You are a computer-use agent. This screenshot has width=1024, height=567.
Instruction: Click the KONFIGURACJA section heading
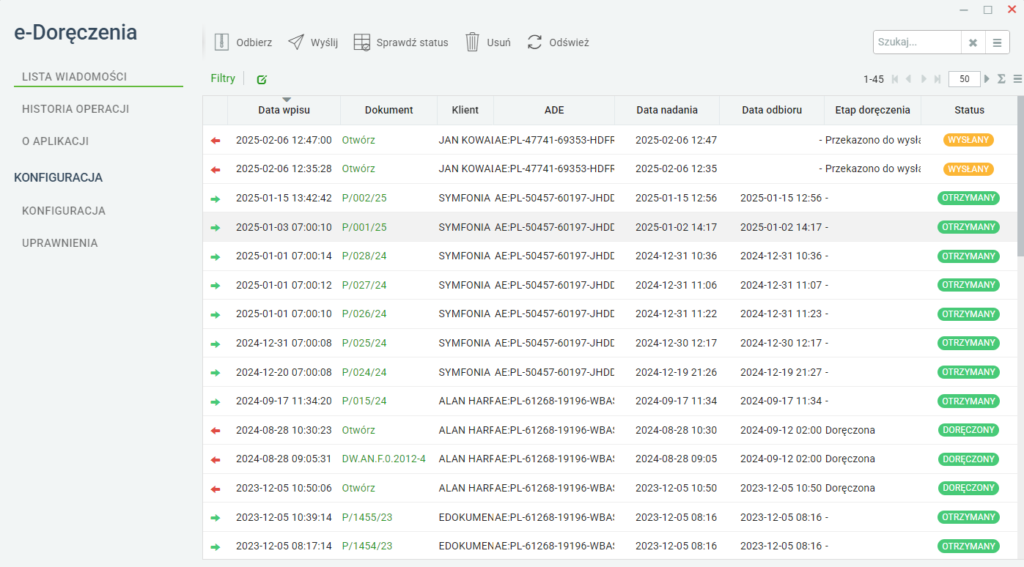[58, 178]
